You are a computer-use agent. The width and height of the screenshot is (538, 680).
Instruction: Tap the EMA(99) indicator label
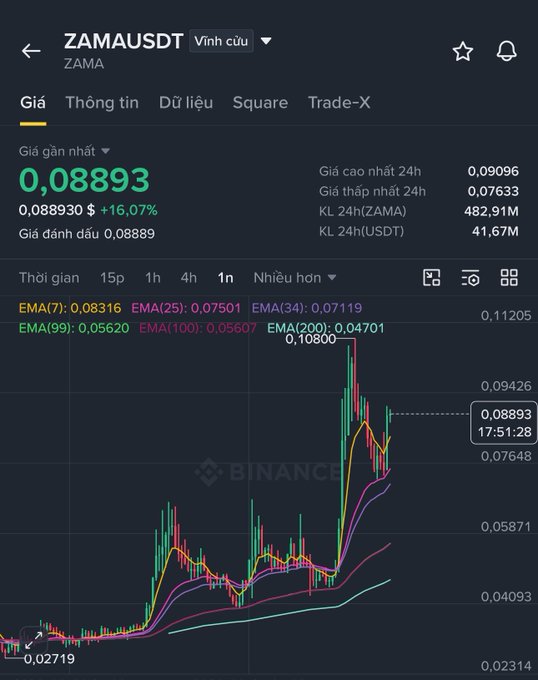(74, 328)
